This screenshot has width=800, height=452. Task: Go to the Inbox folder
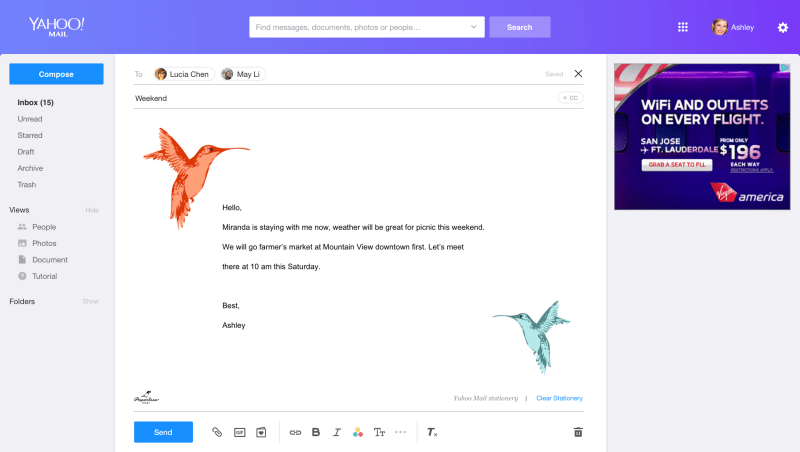click(x=35, y=102)
